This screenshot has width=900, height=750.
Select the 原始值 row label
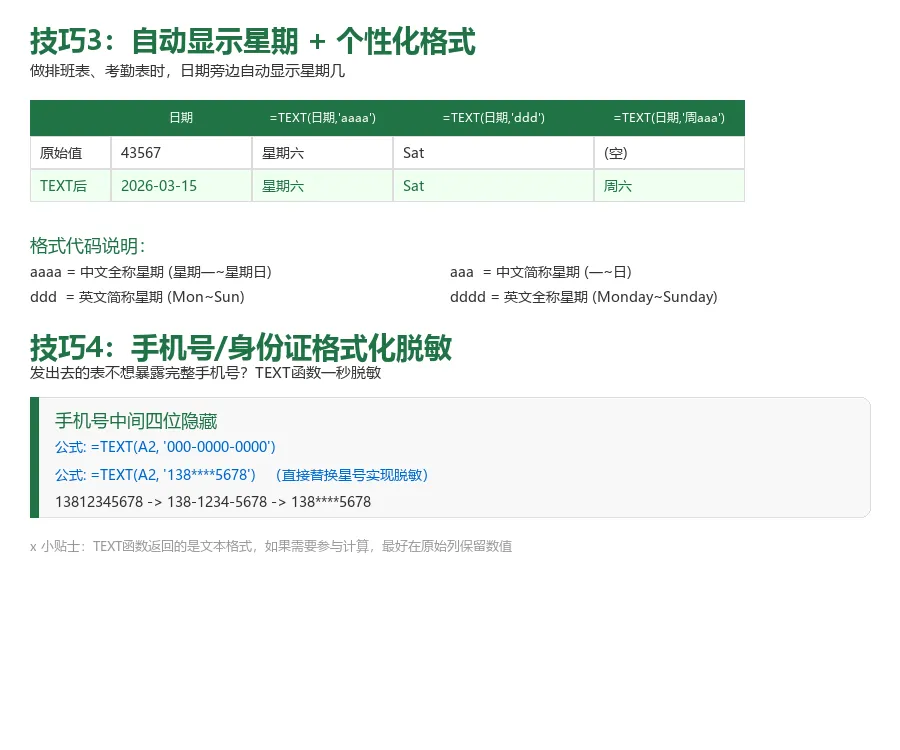tap(61, 153)
